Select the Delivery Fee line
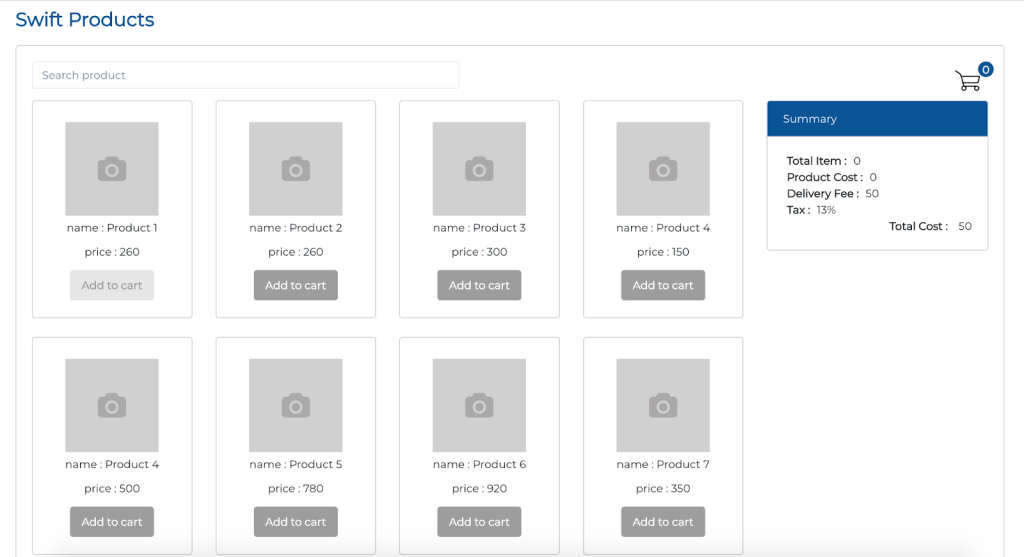 click(833, 193)
